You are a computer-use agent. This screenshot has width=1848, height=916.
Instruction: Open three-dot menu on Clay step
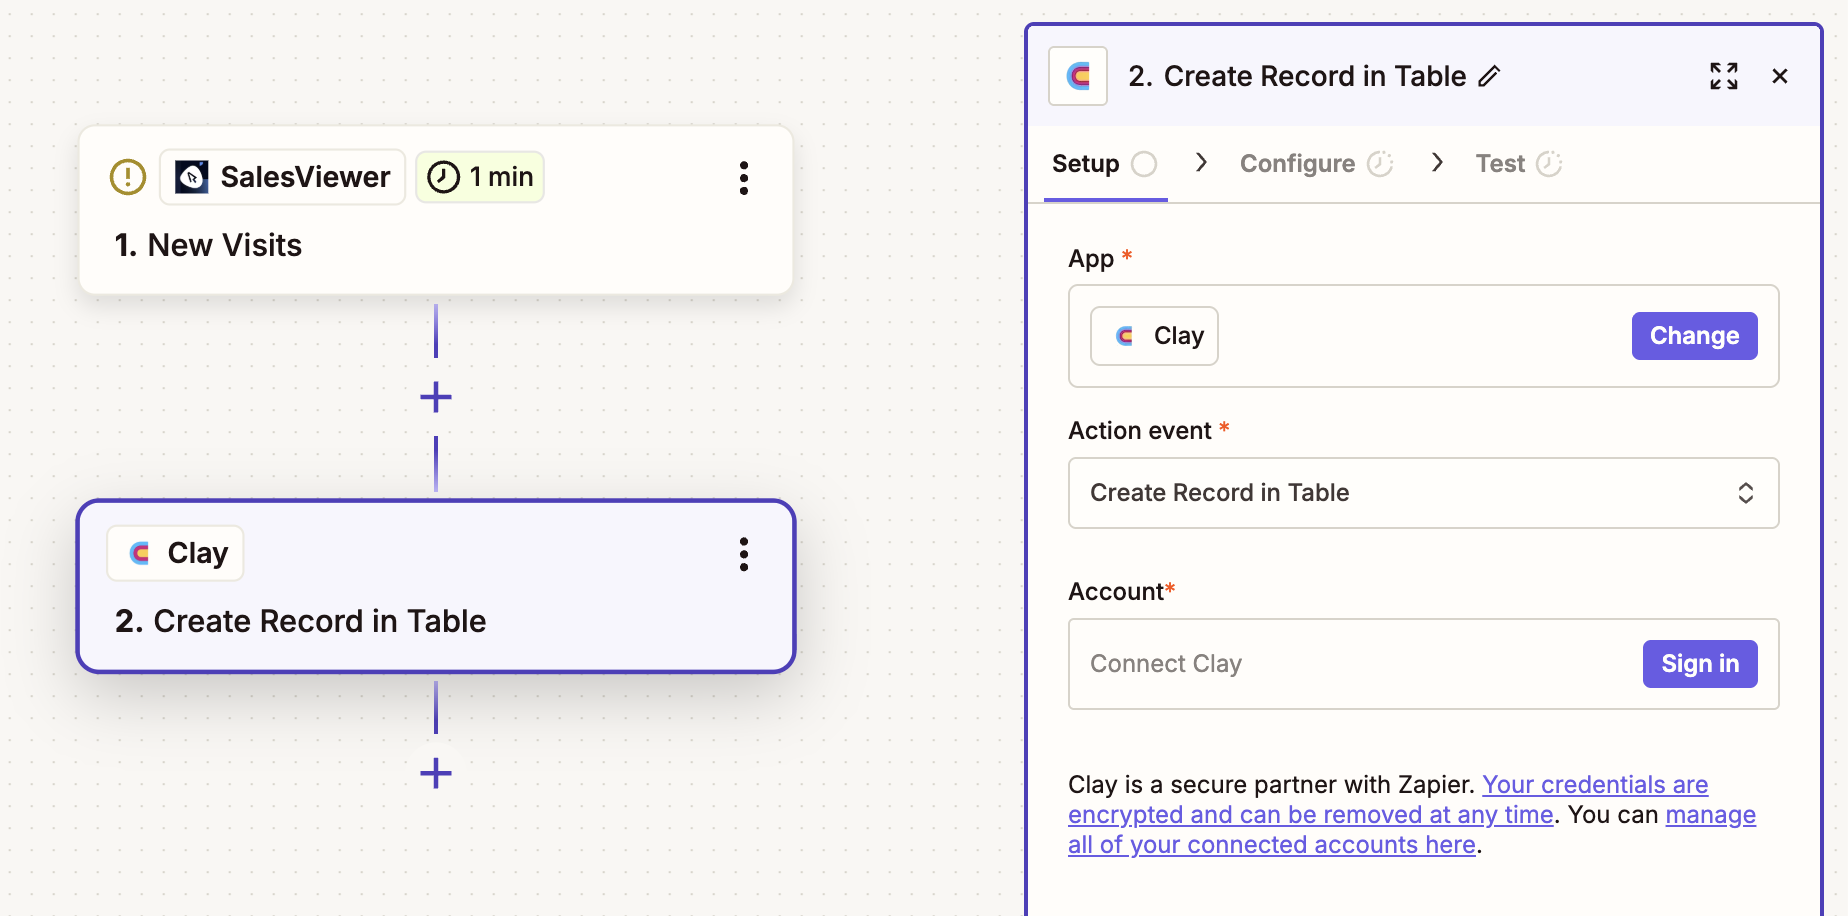coord(743,554)
